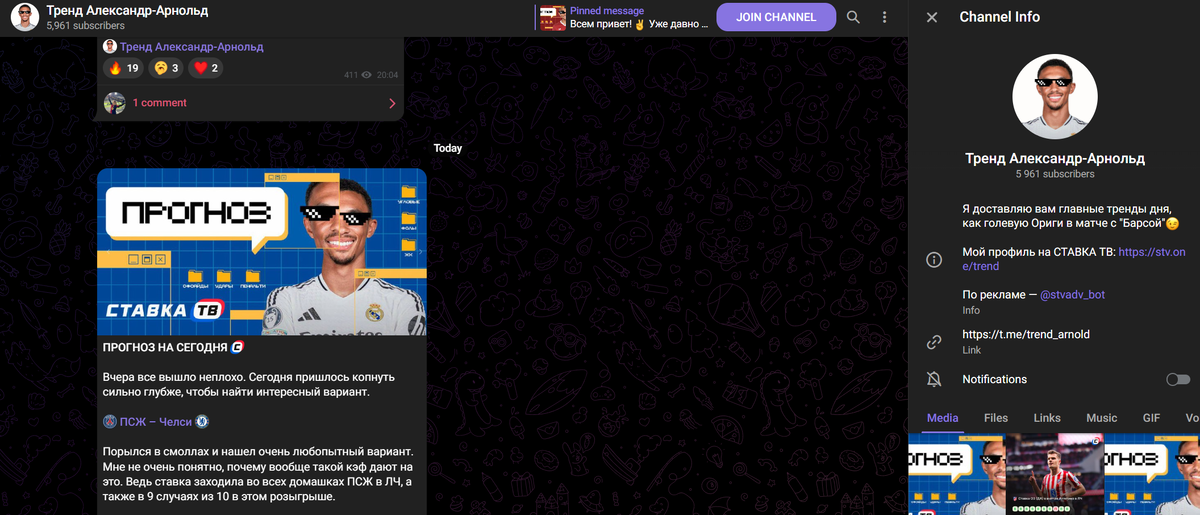Close the Channel Info panel

click(x=932, y=17)
